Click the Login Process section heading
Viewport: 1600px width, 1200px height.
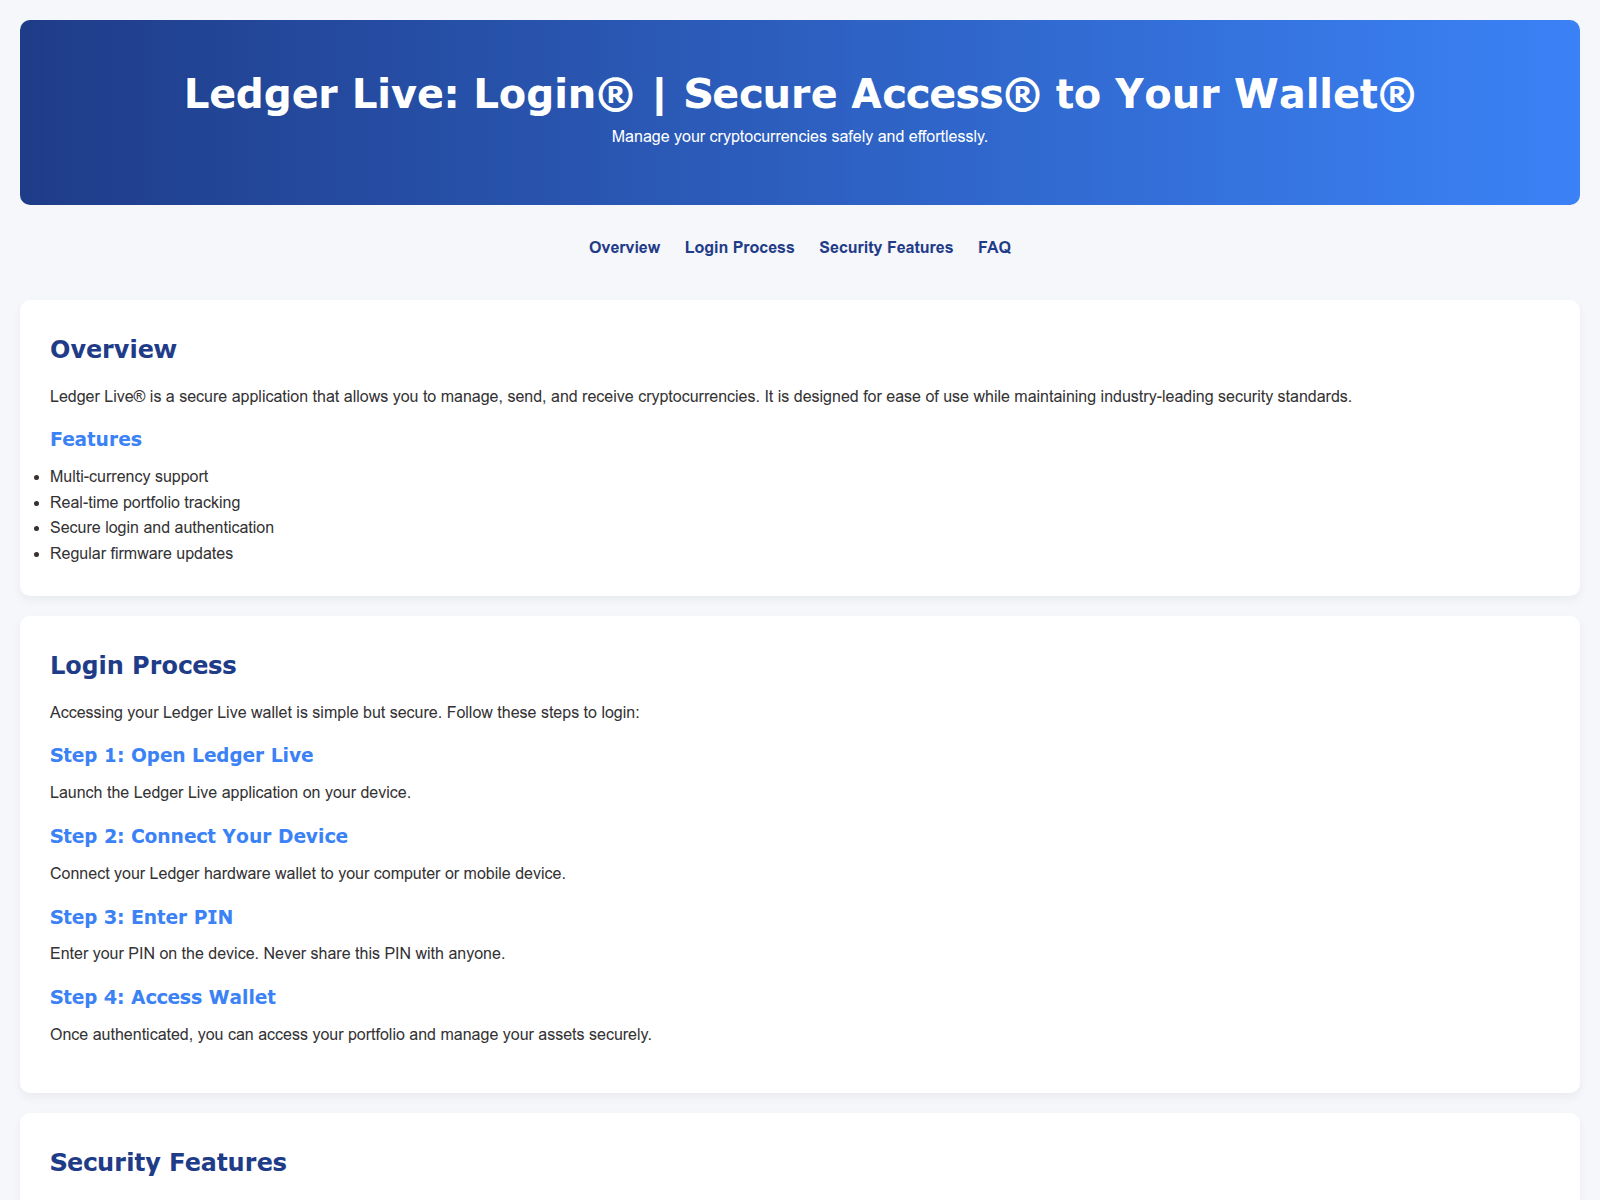(x=143, y=665)
